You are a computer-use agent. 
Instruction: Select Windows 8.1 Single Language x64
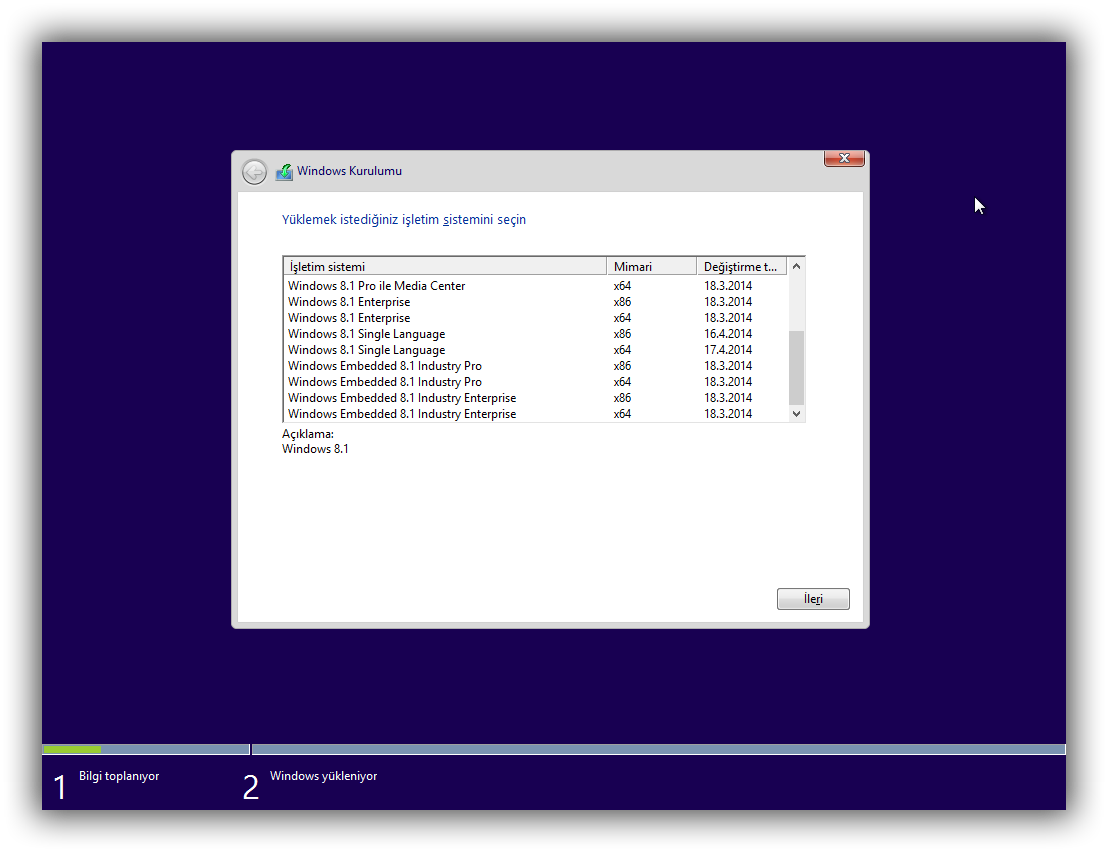pos(536,350)
